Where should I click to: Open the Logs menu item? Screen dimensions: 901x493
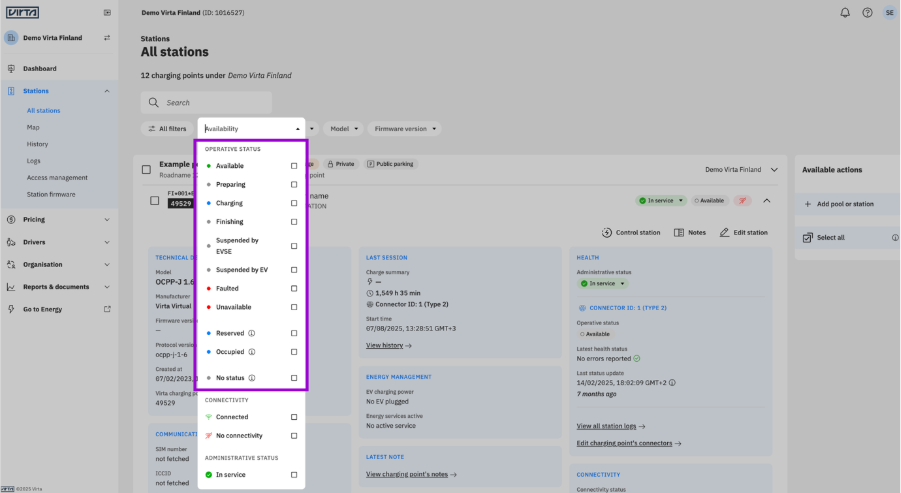click(x=33, y=161)
